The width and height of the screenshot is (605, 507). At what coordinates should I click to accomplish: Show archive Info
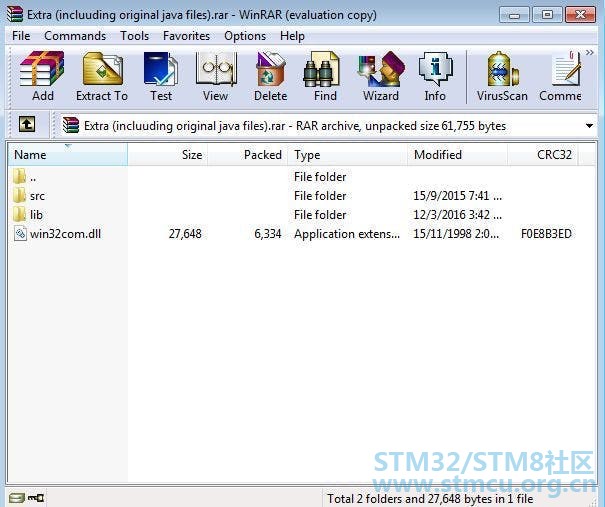point(435,69)
